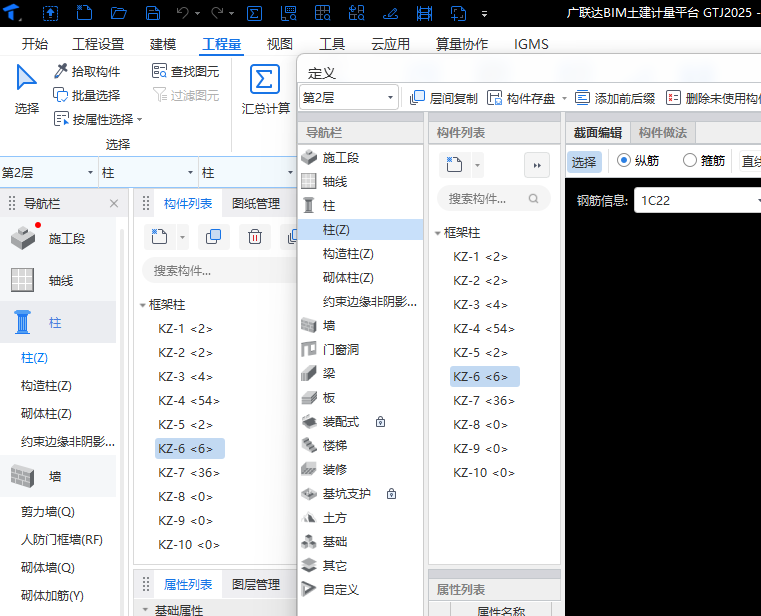This screenshot has width=761, height=616.
Task: Click the large 汇总计算 sigma icon
Action: (x=265, y=79)
